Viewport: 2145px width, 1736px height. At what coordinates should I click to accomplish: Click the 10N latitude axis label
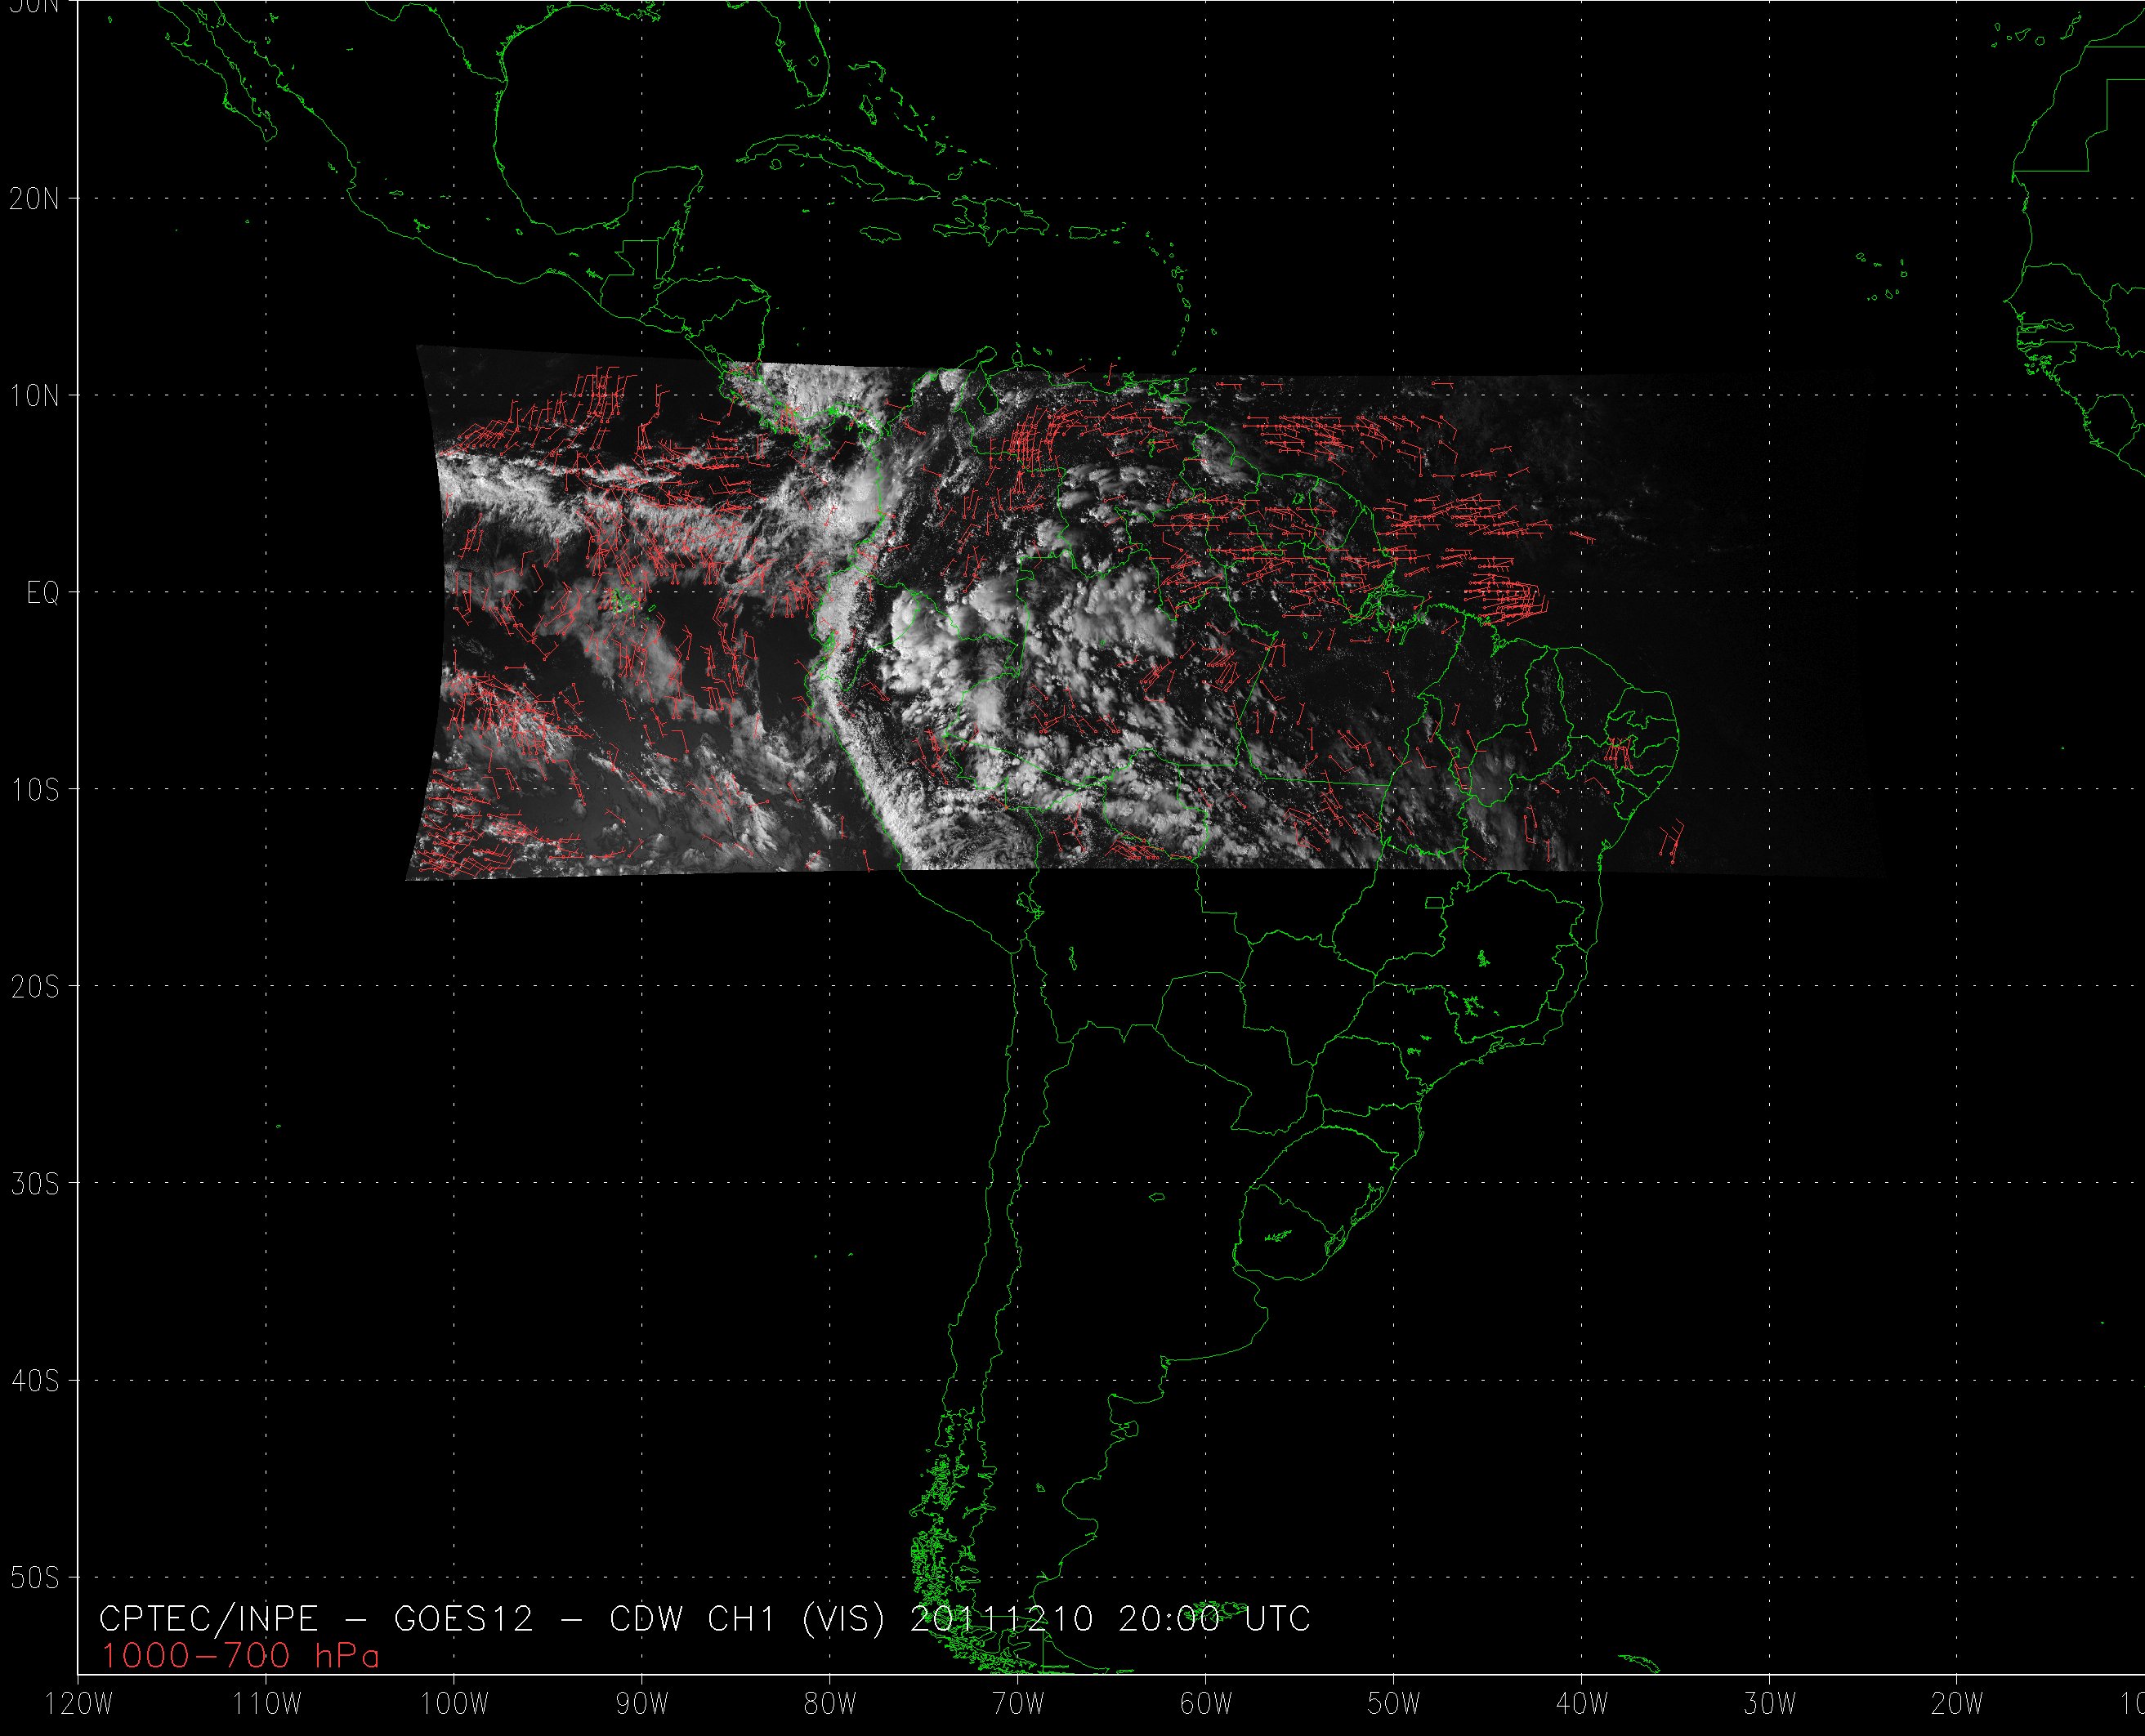(x=34, y=396)
